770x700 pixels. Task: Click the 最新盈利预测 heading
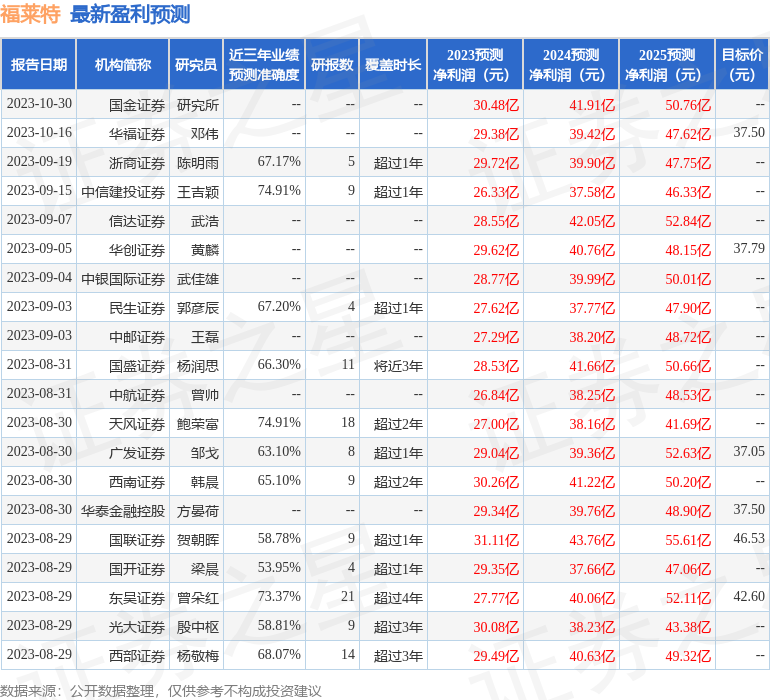coord(130,14)
